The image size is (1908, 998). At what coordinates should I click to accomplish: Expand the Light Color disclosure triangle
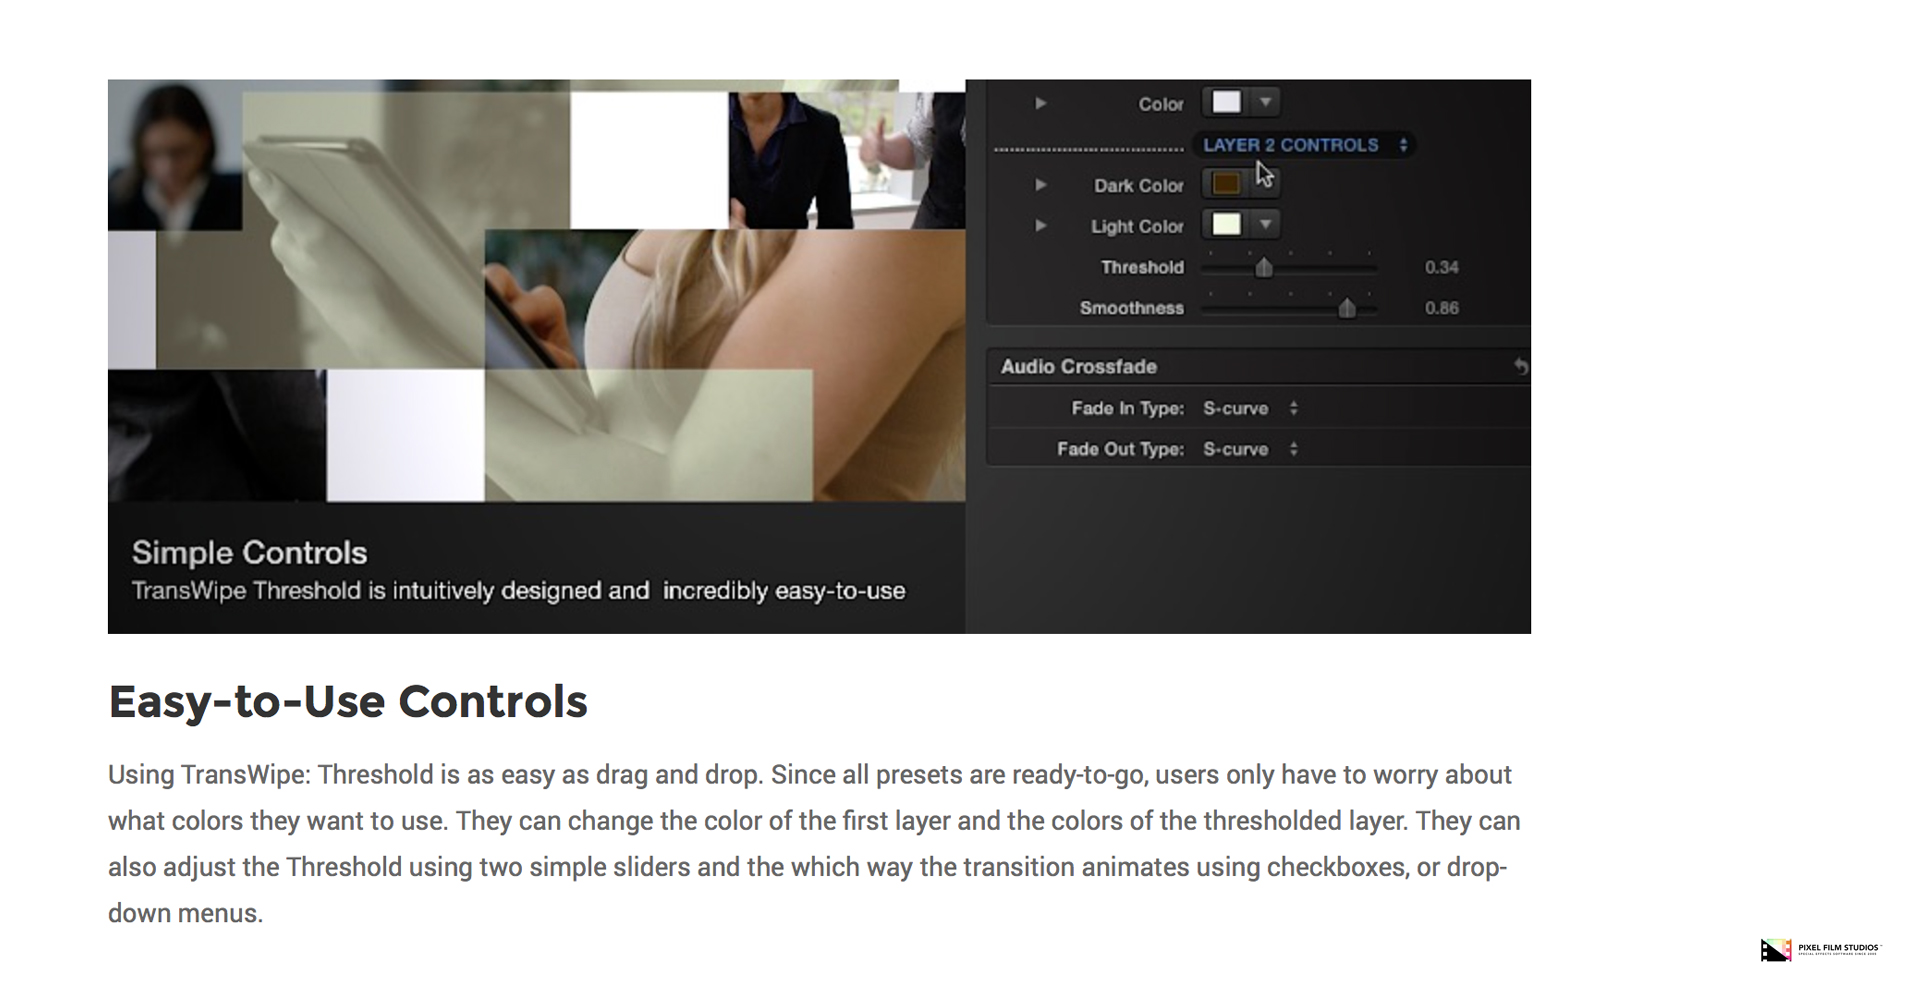coord(1040,226)
